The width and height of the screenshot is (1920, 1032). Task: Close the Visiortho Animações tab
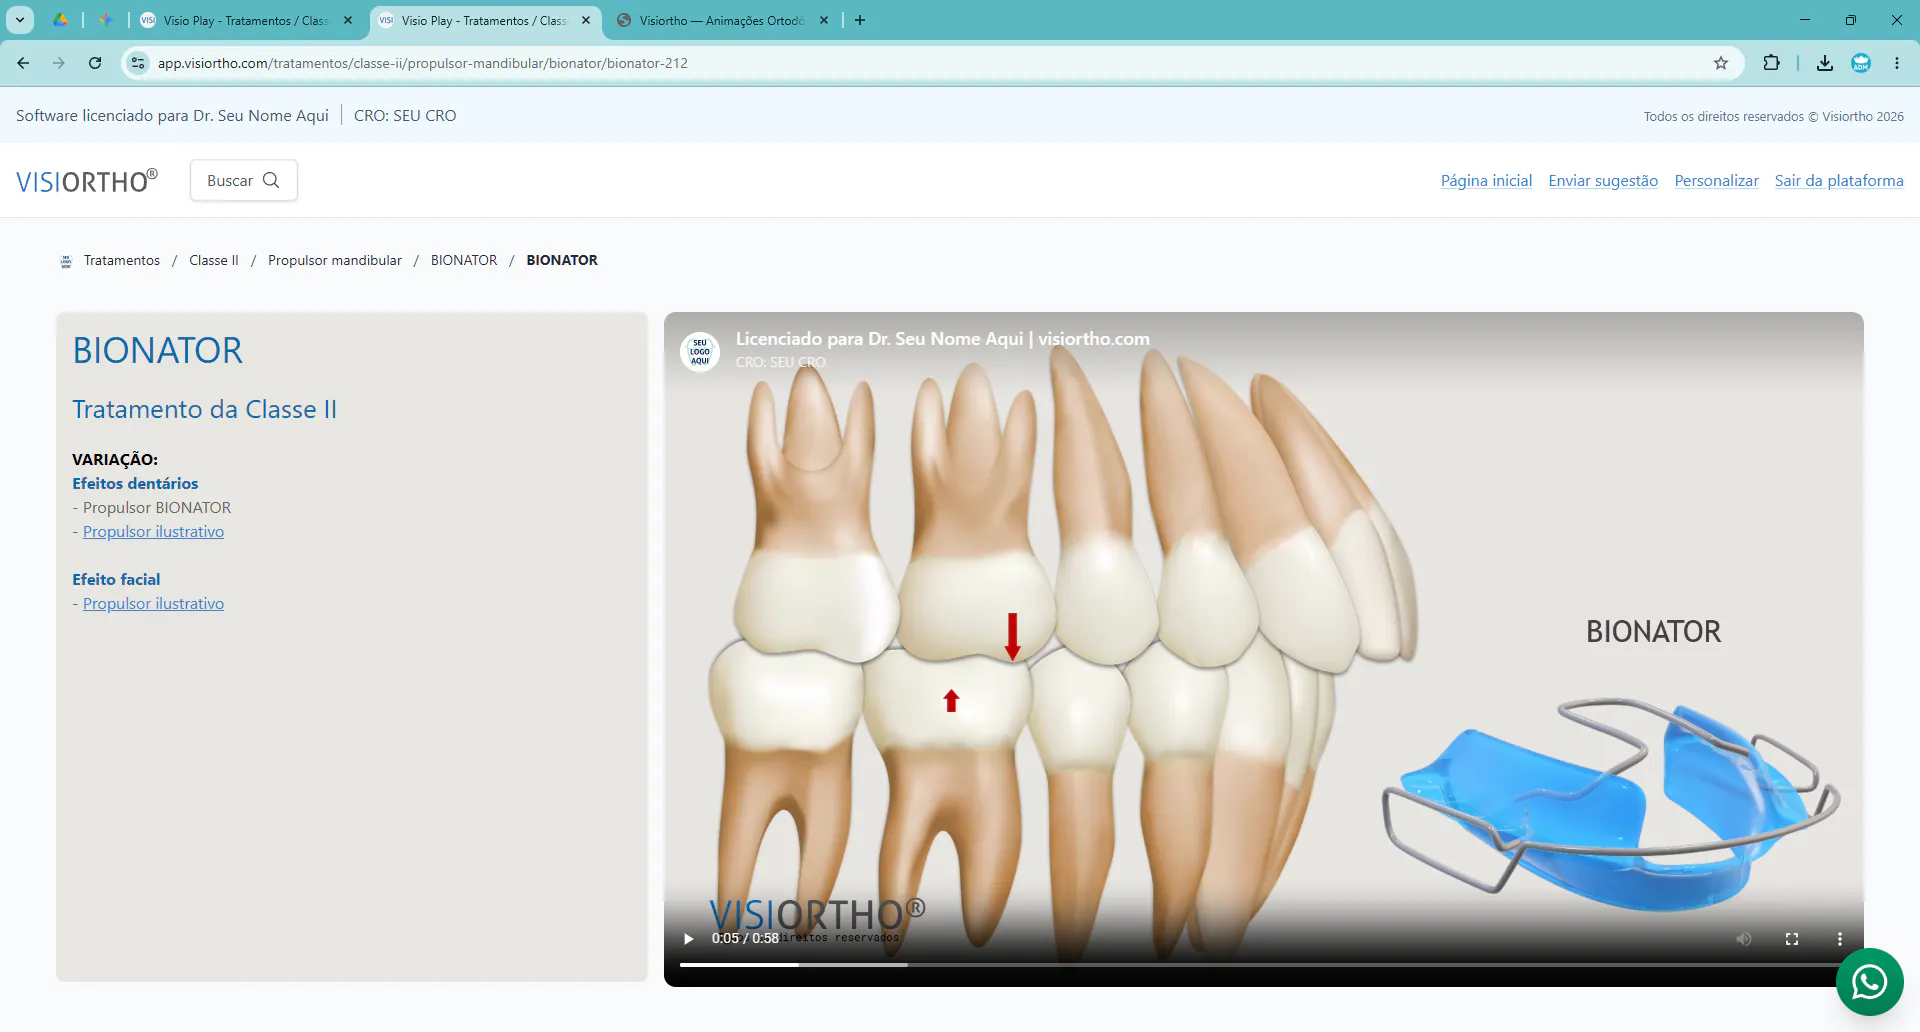(x=824, y=20)
